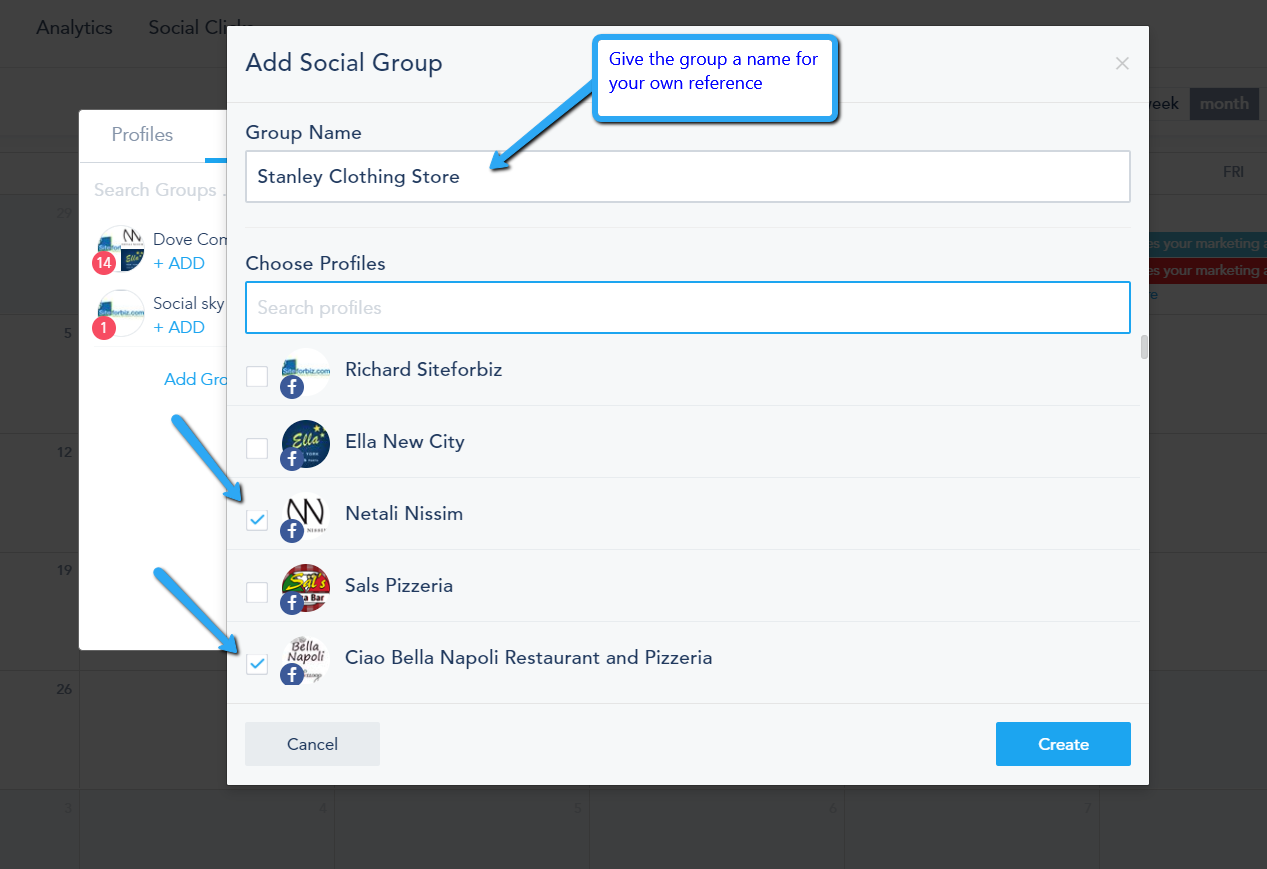The height and width of the screenshot is (869, 1267).
Task: Select the Richard Siteforbiz profile name
Action: (423, 370)
